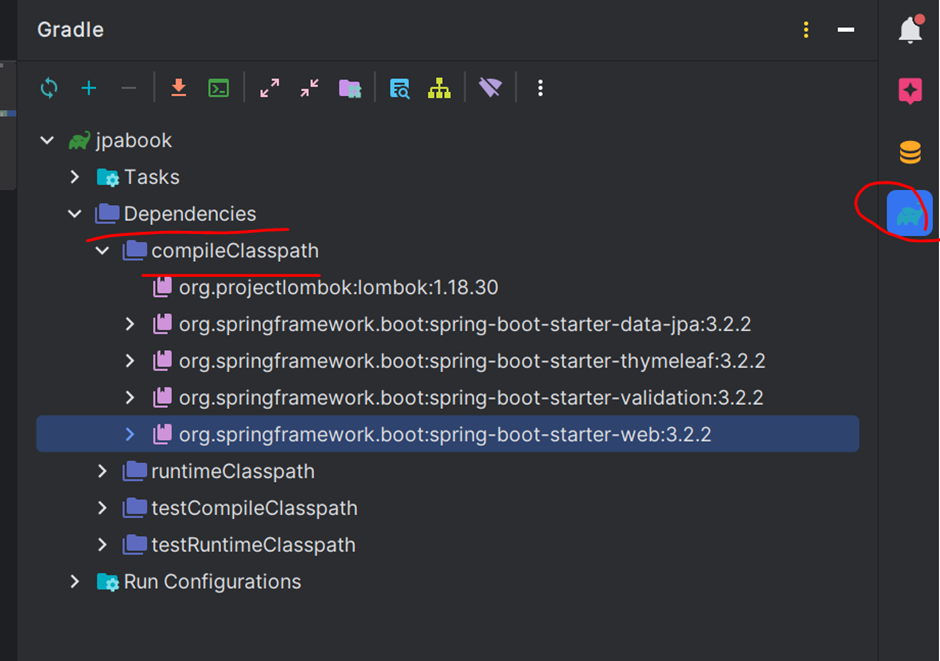Expand all tree nodes icon
Image resolution: width=940 pixels, height=661 pixels.
270,88
